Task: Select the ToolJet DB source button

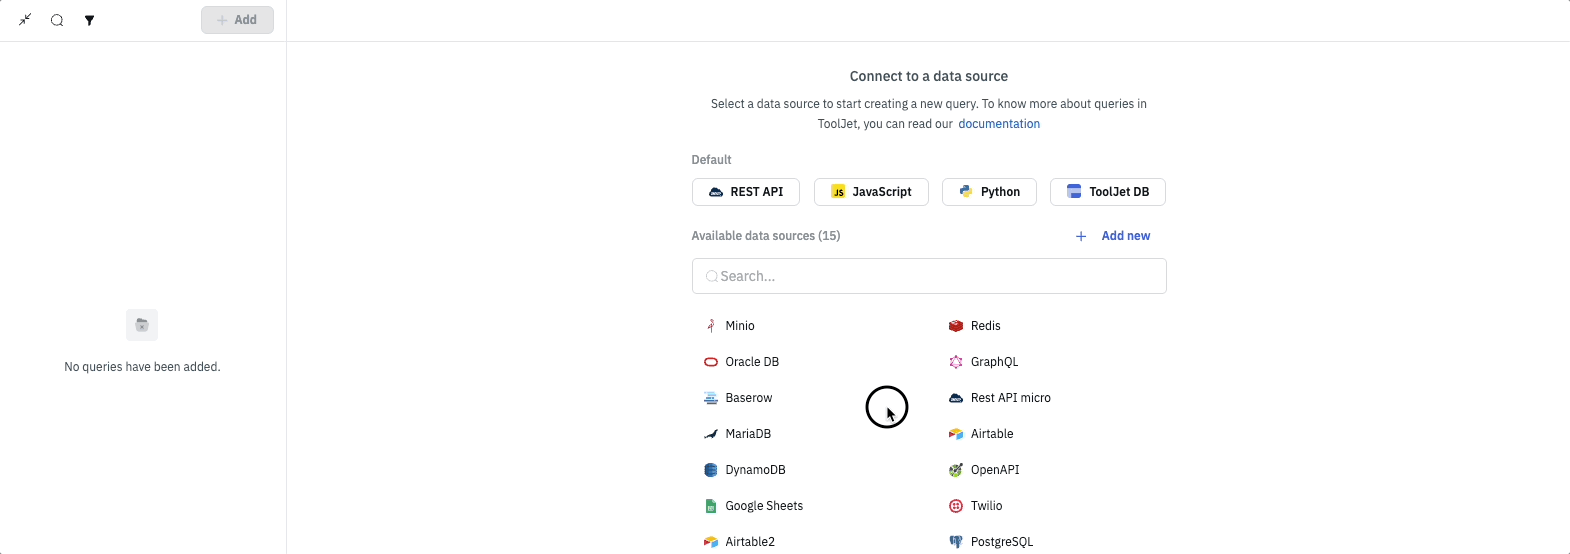Action: point(1107,192)
